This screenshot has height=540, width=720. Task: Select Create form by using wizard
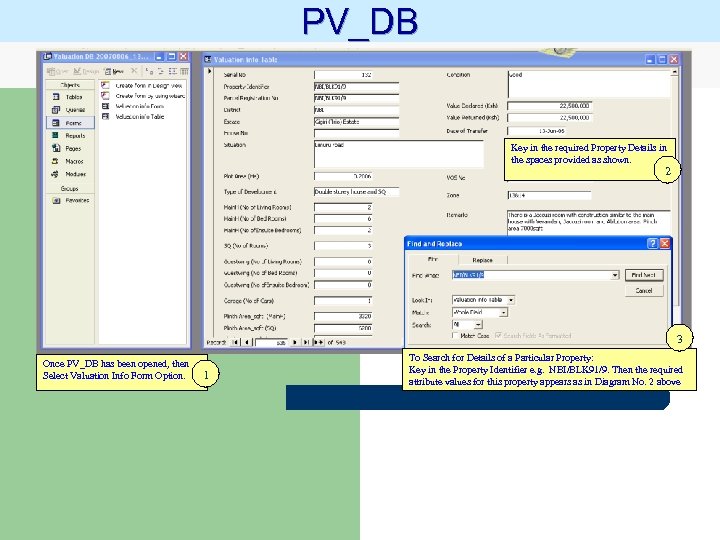pos(144,96)
